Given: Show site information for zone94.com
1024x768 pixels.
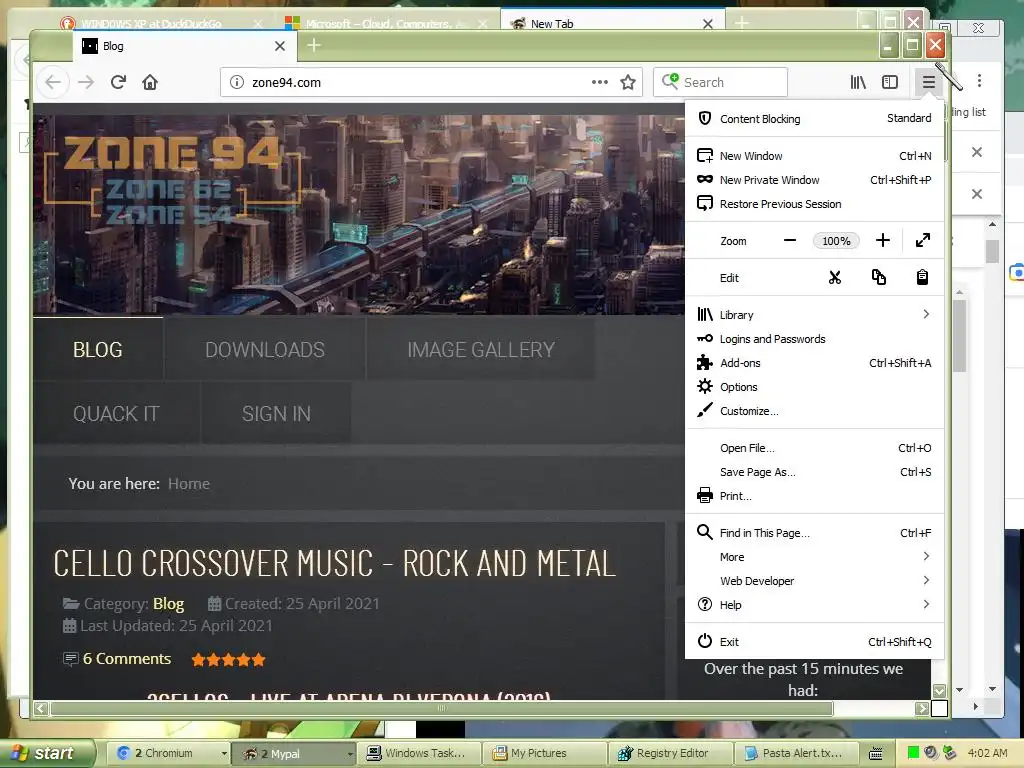Looking at the screenshot, I should (237, 82).
